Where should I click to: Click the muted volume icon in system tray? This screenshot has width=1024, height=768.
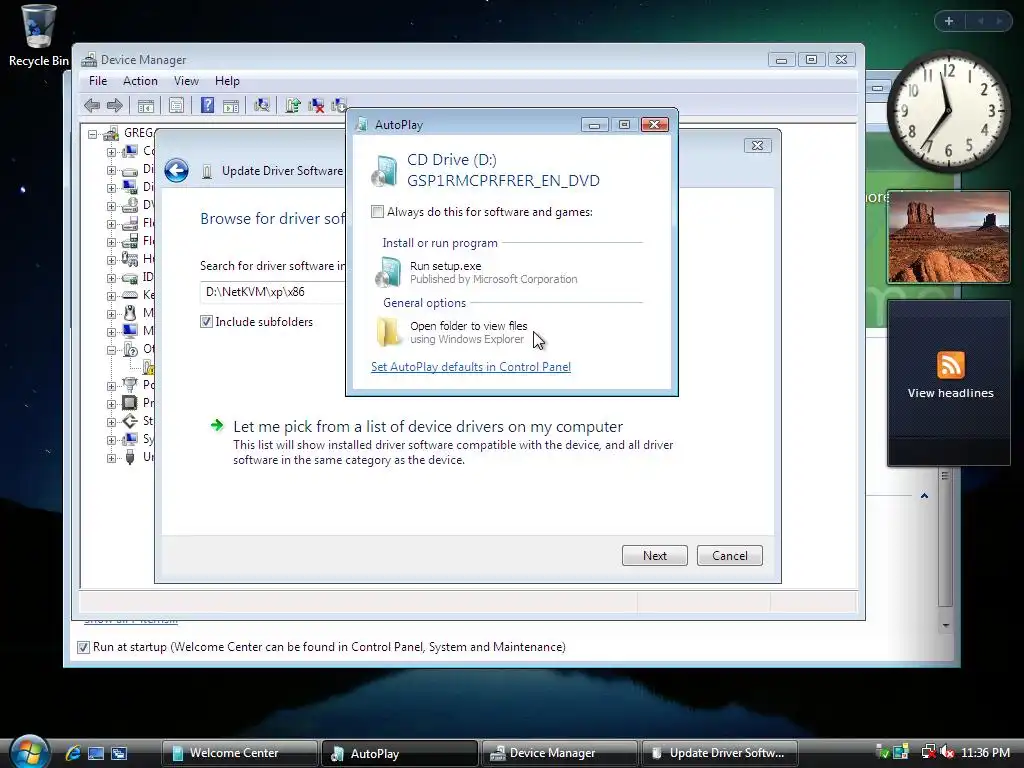tap(947, 752)
